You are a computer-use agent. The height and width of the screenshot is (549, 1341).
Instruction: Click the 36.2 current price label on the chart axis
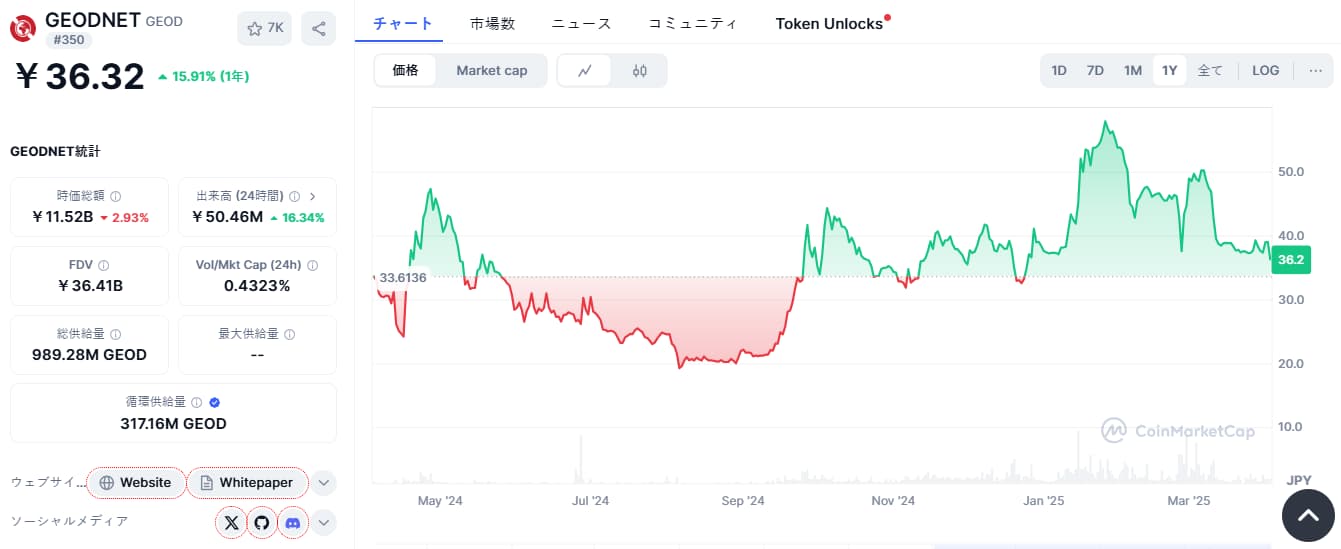tap(1290, 260)
